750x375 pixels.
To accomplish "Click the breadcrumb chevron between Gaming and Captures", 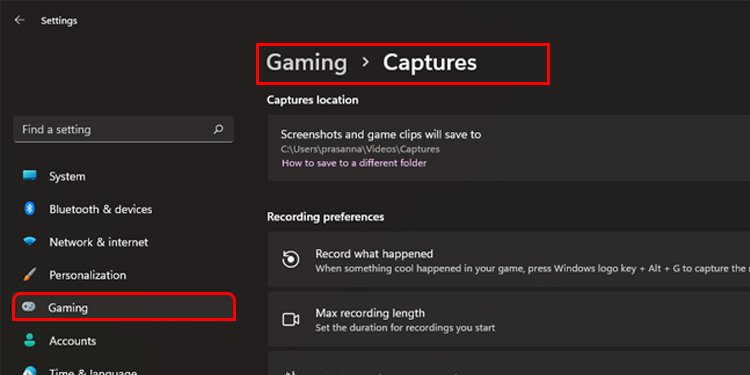I will tap(365, 62).
